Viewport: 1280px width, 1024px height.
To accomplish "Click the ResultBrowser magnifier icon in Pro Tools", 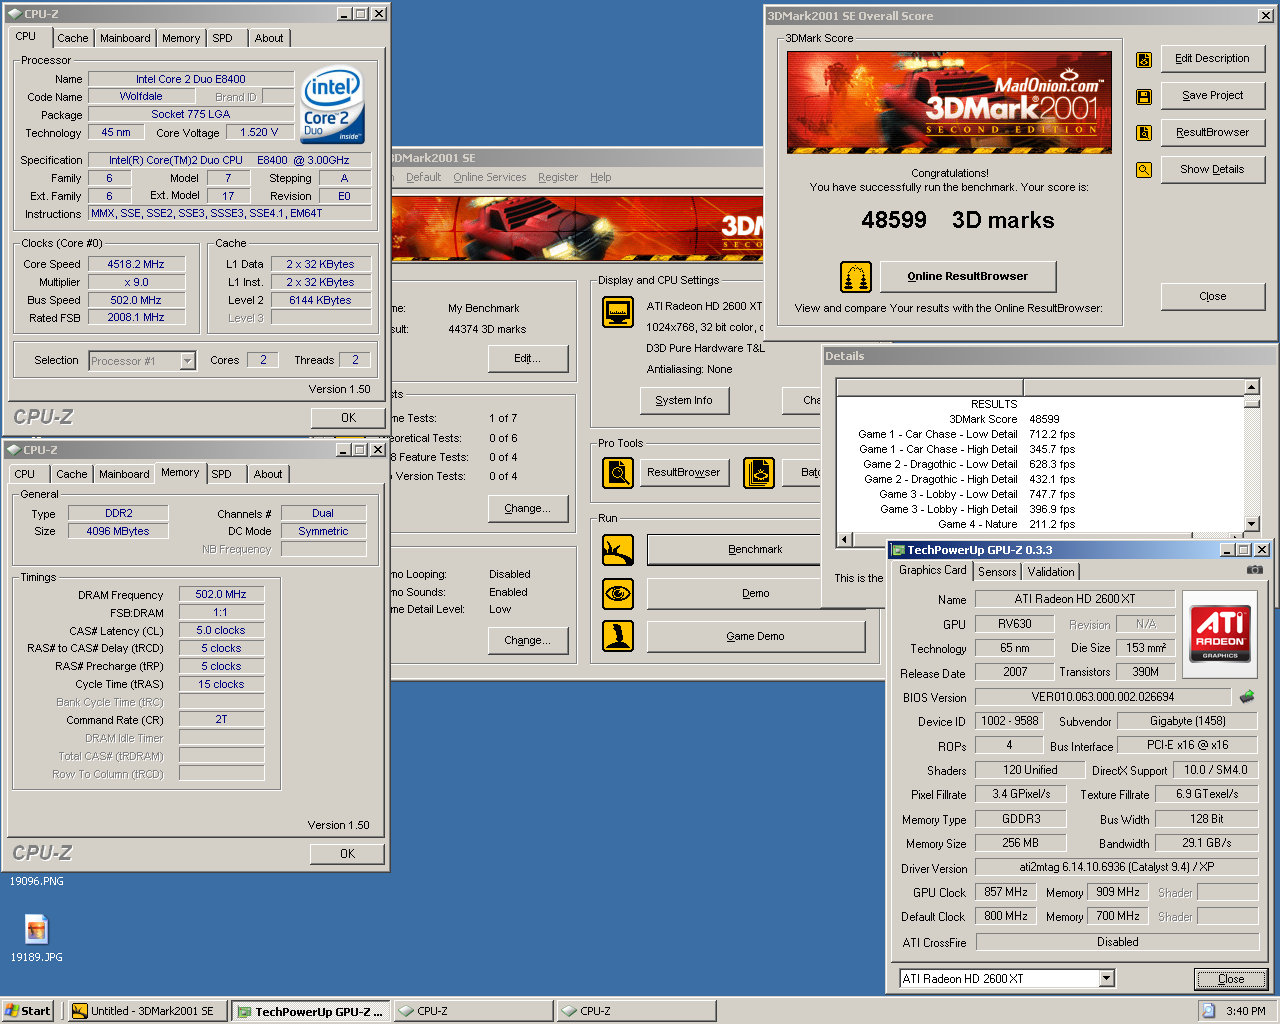I will click(x=618, y=473).
